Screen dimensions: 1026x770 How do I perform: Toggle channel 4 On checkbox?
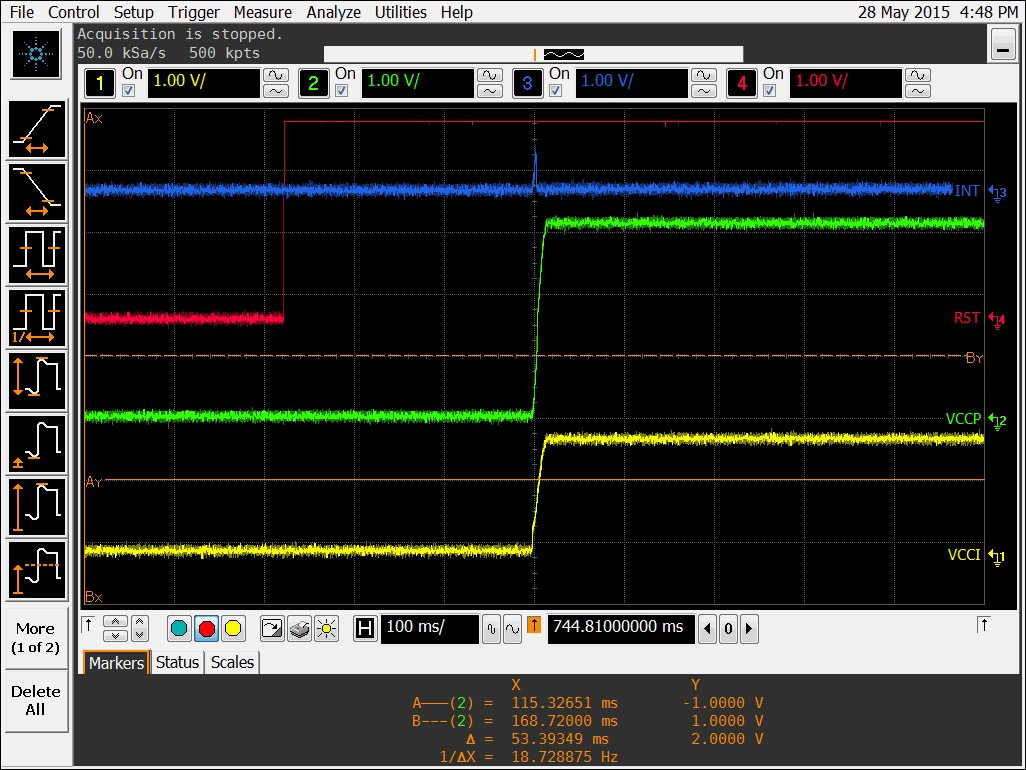click(770, 91)
